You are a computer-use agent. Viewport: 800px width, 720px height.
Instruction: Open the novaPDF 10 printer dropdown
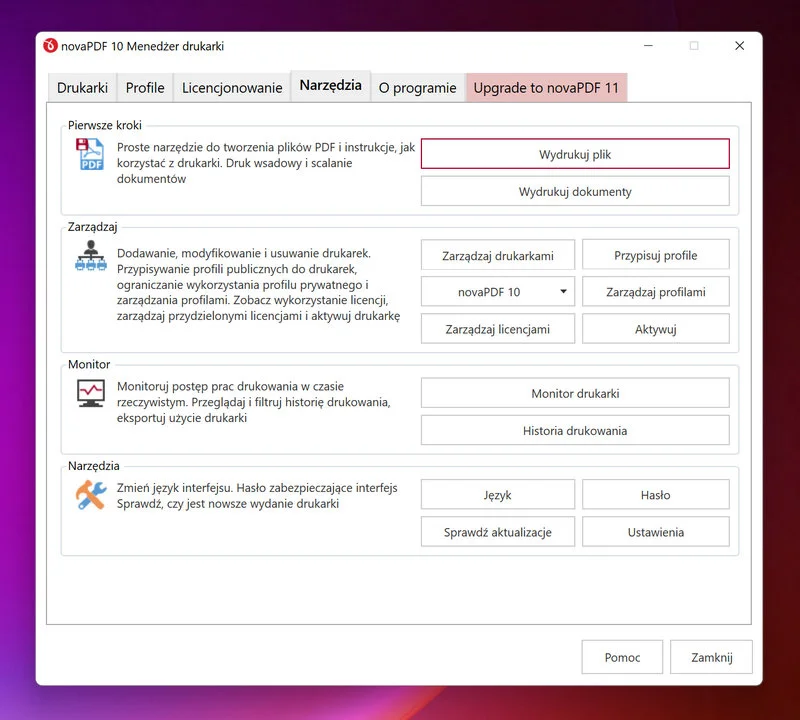tap(497, 292)
